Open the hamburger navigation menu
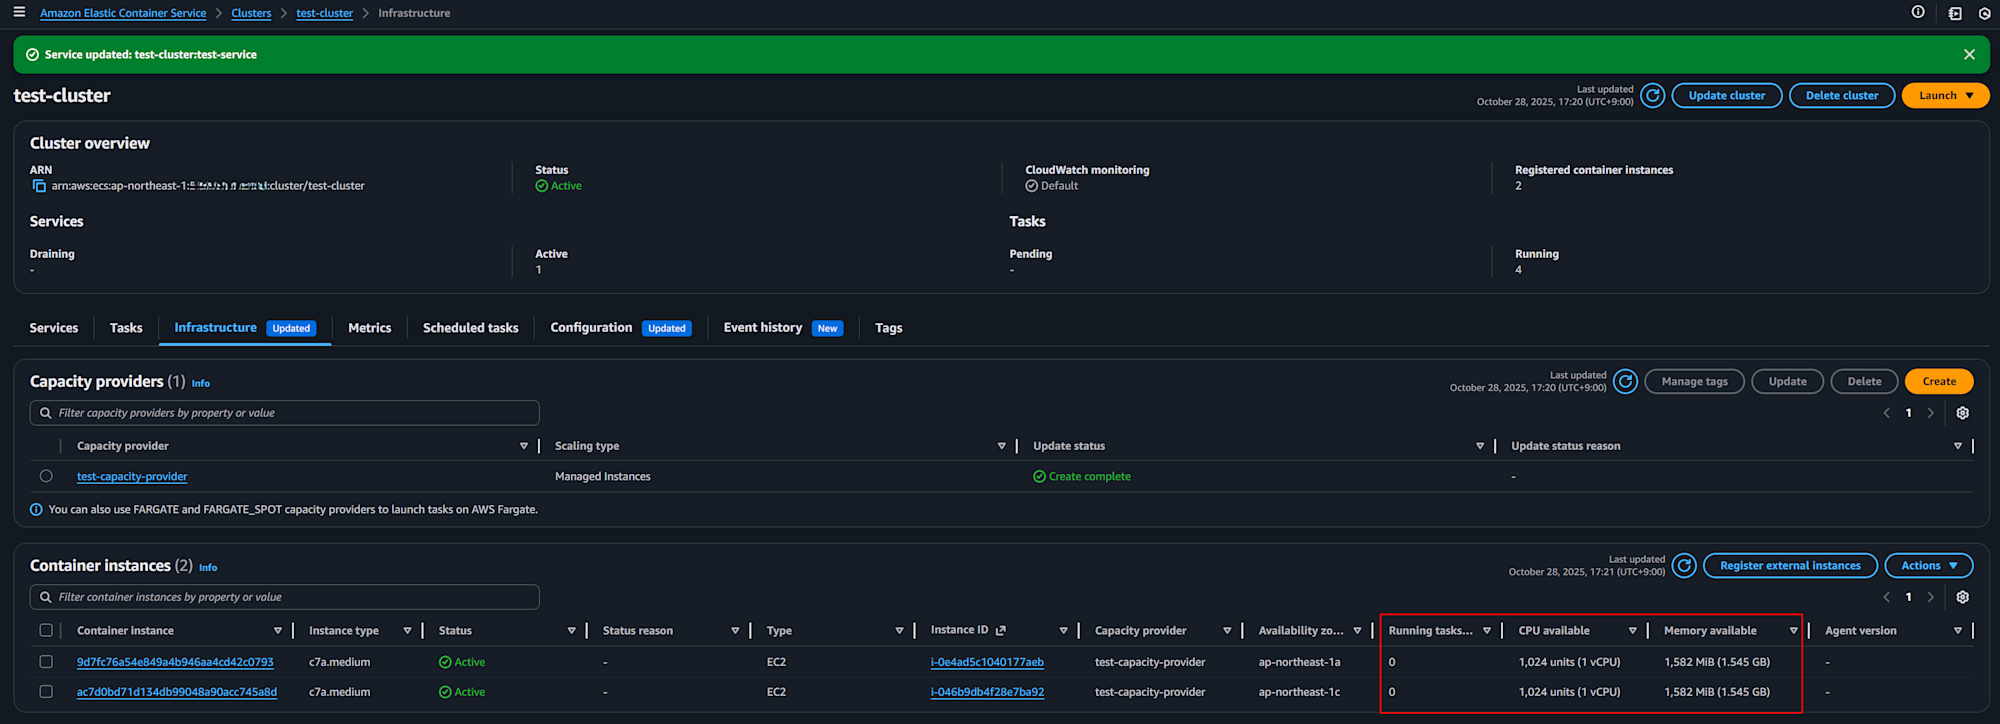 19,12
